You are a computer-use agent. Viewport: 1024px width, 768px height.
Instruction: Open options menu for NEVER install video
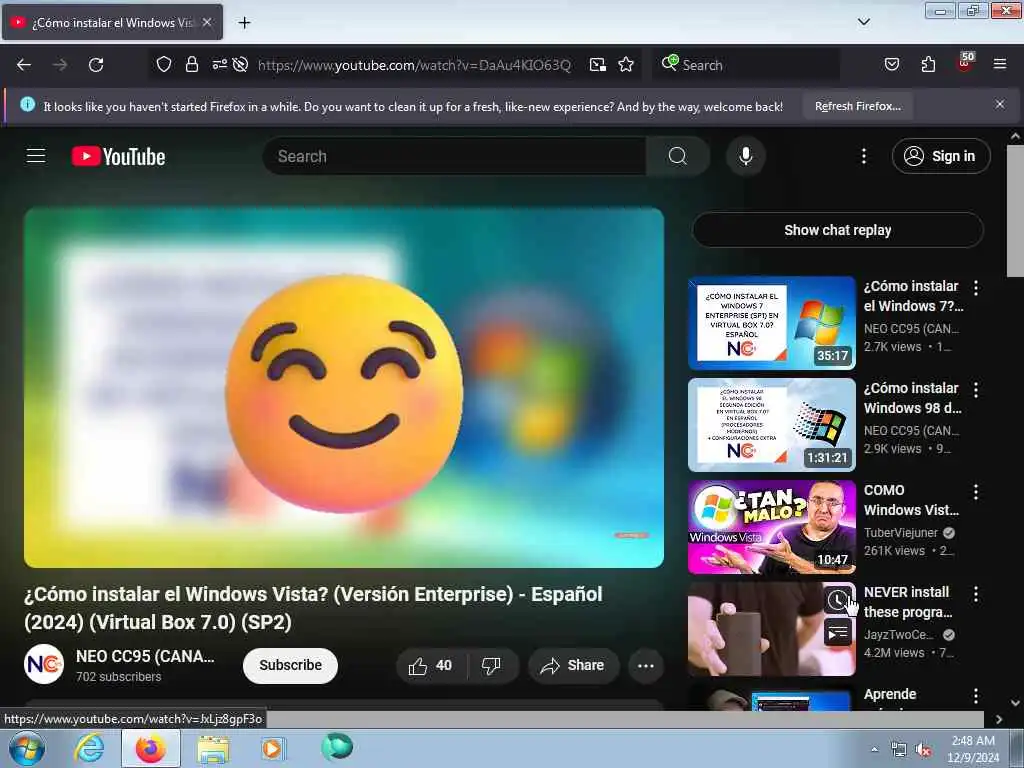click(x=976, y=593)
